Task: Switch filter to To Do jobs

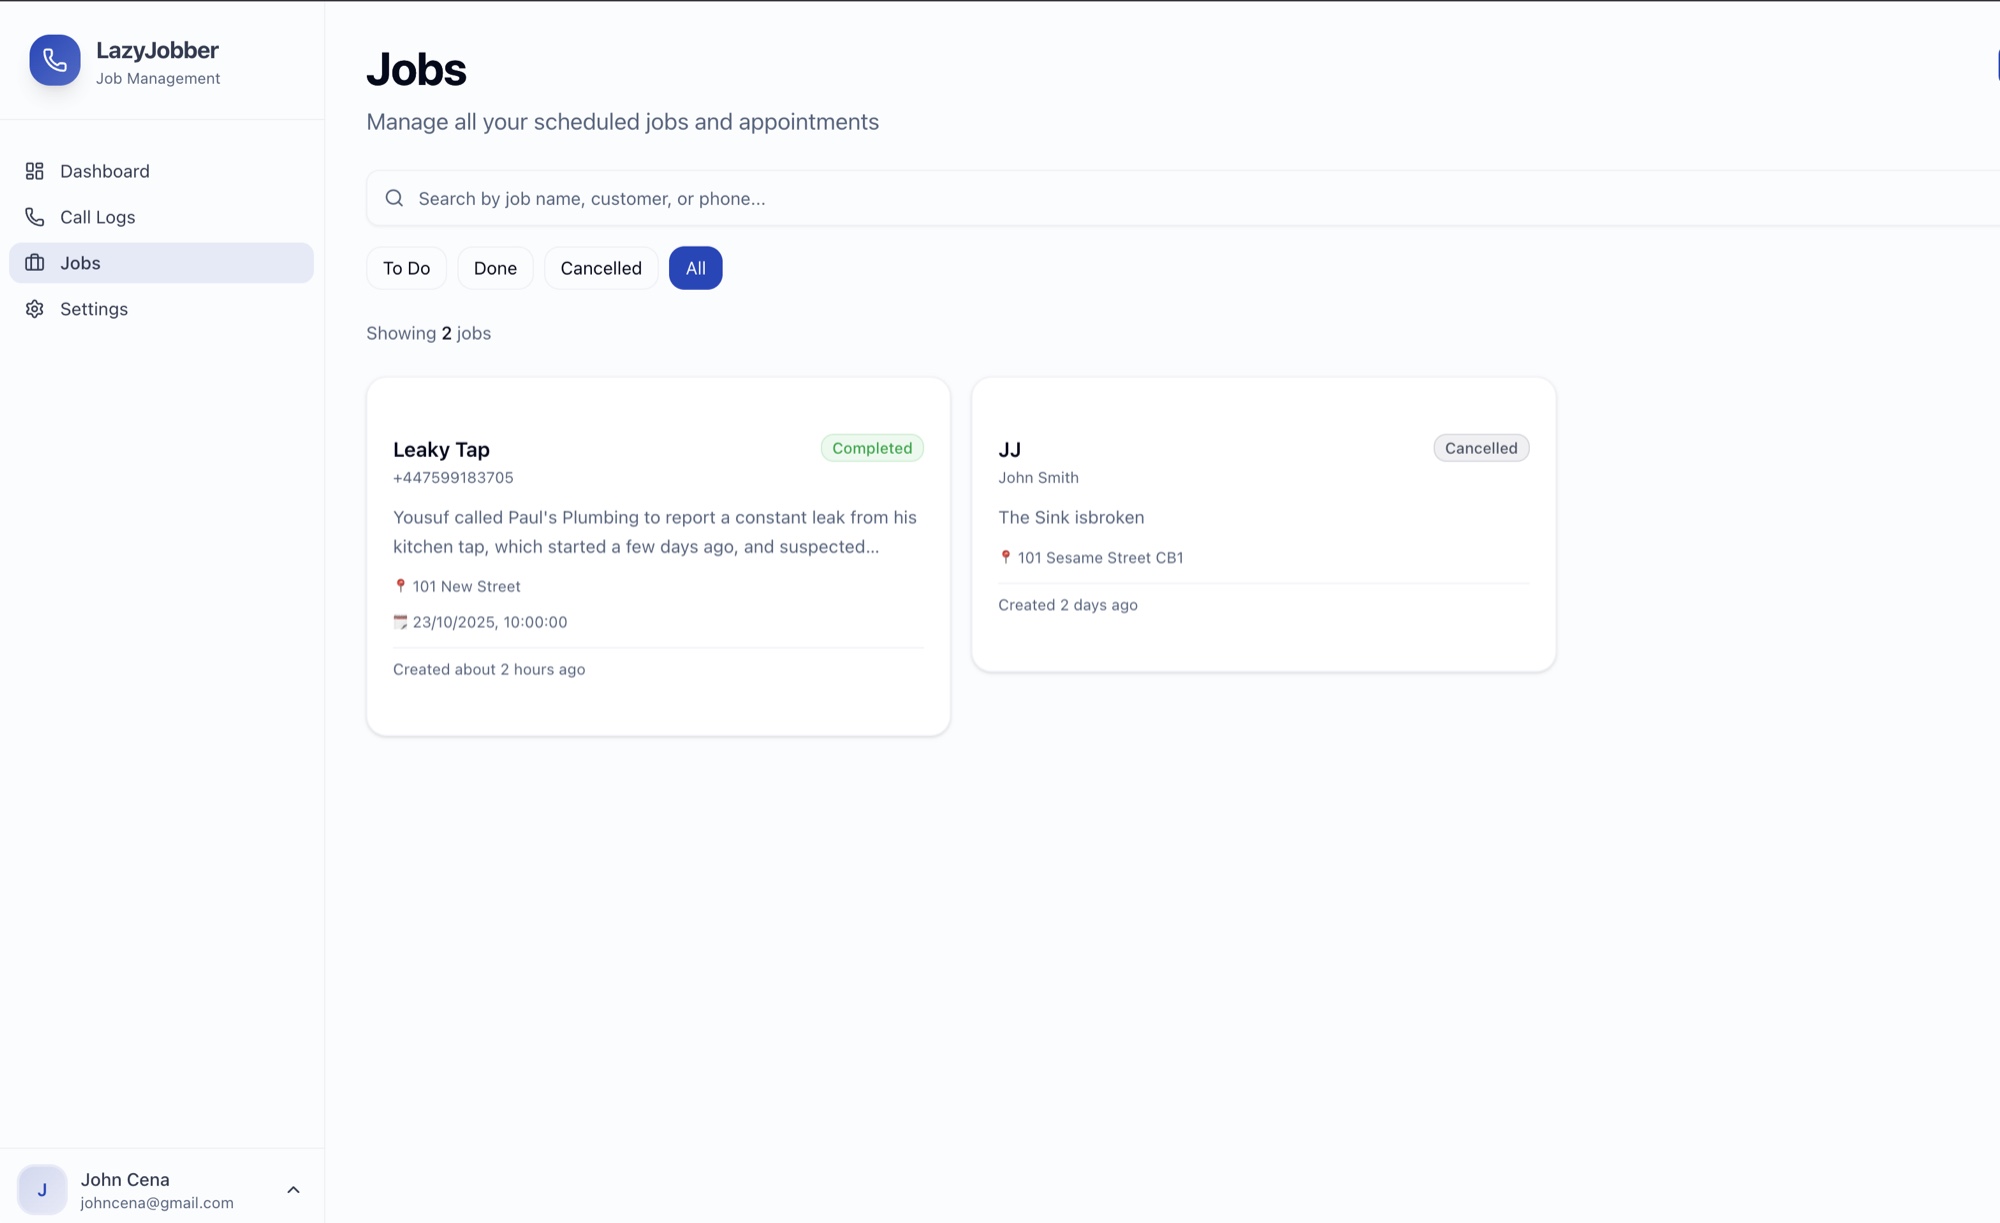Action: pyautogui.click(x=406, y=267)
